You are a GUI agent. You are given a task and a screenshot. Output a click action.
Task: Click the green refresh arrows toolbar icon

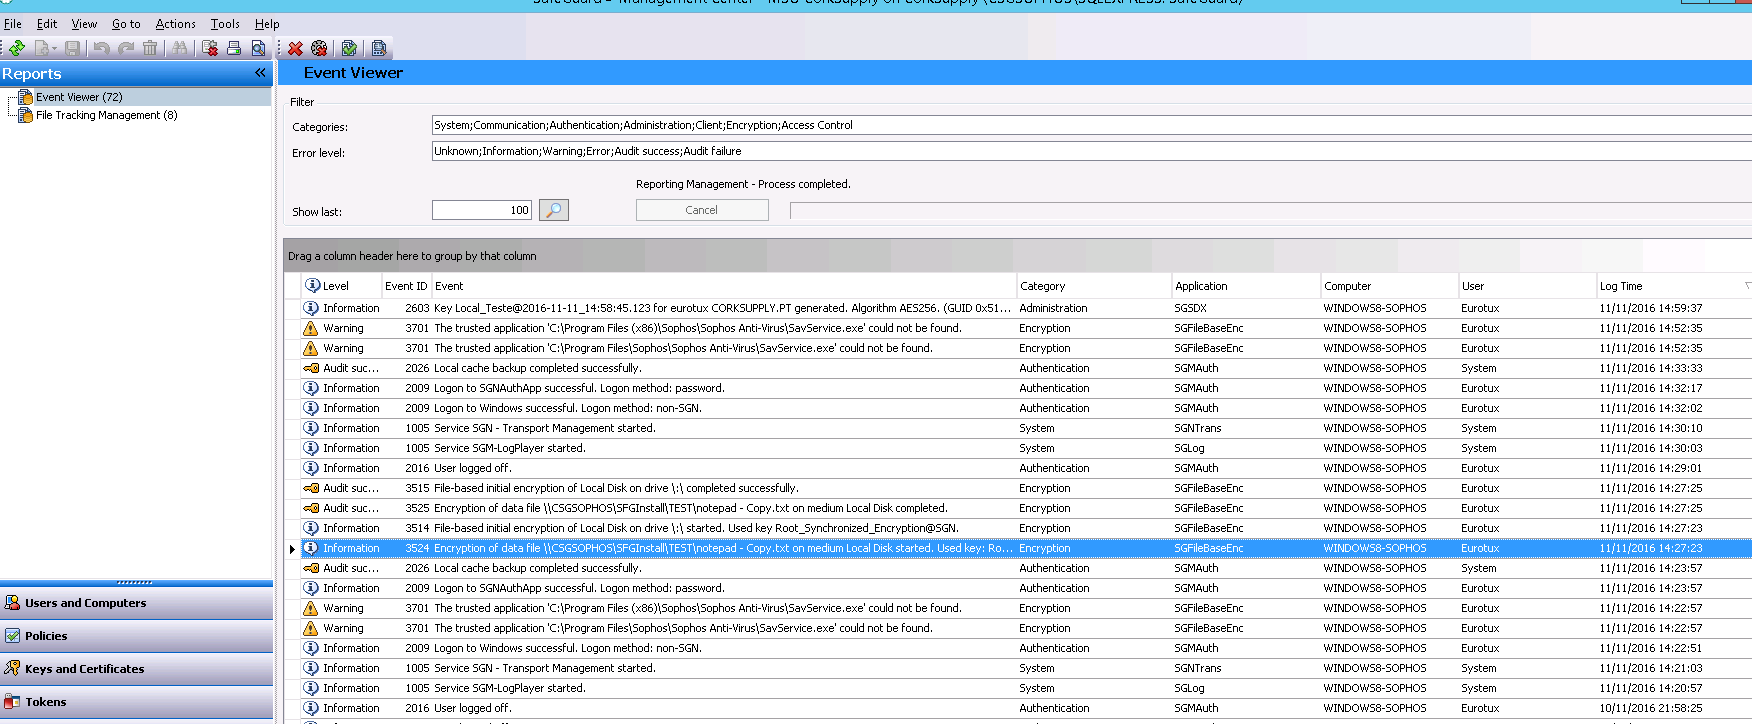[x=17, y=48]
